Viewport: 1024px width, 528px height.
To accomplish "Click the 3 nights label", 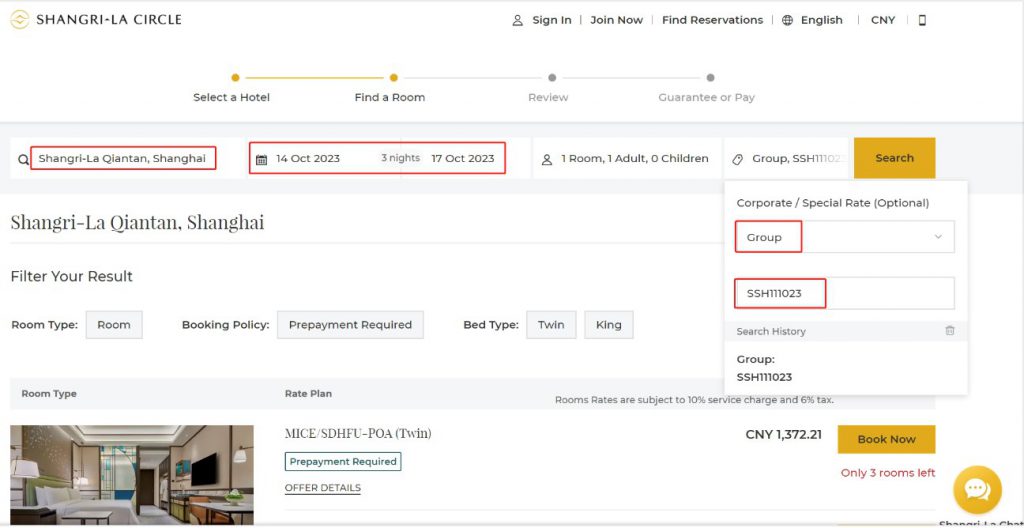I will [x=400, y=158].
